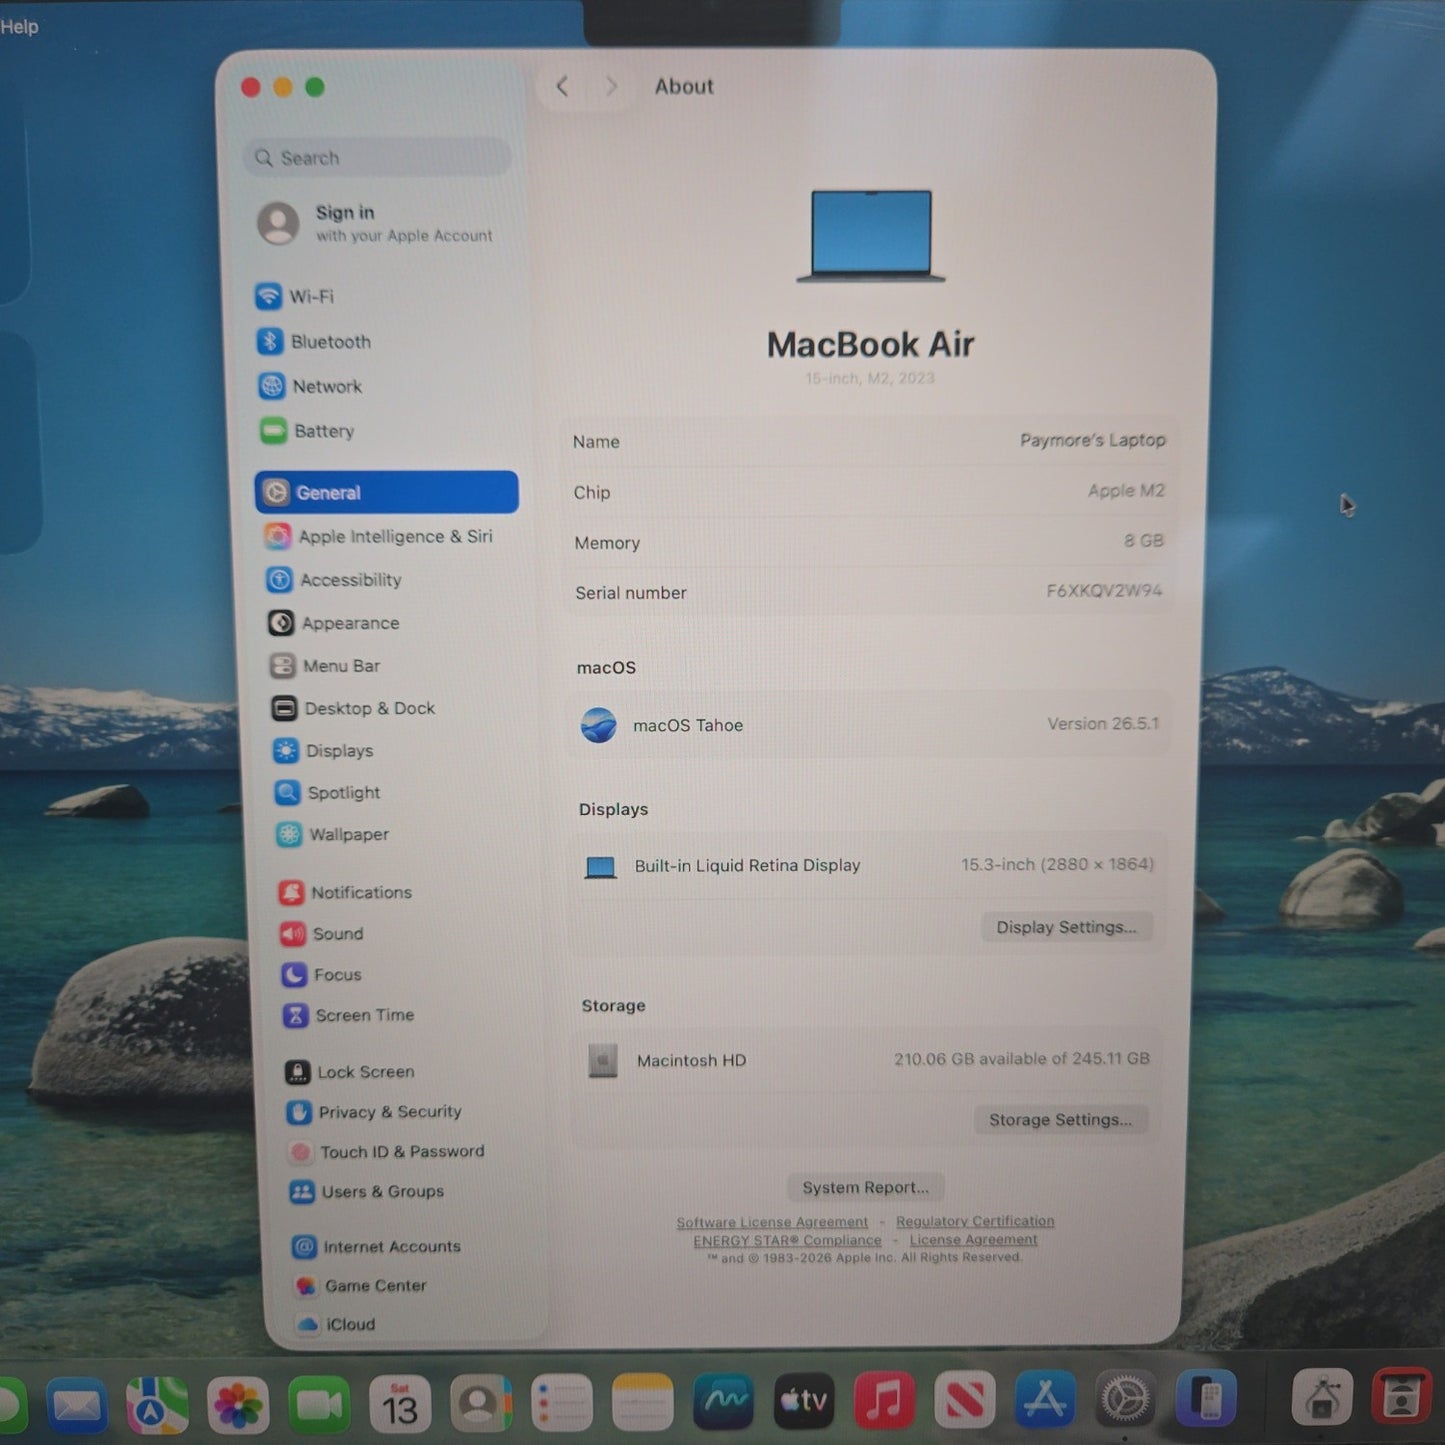The image size is (1445, 1445).
Task: Open Menu Bar settings
Action: click(x=325, y=666)
